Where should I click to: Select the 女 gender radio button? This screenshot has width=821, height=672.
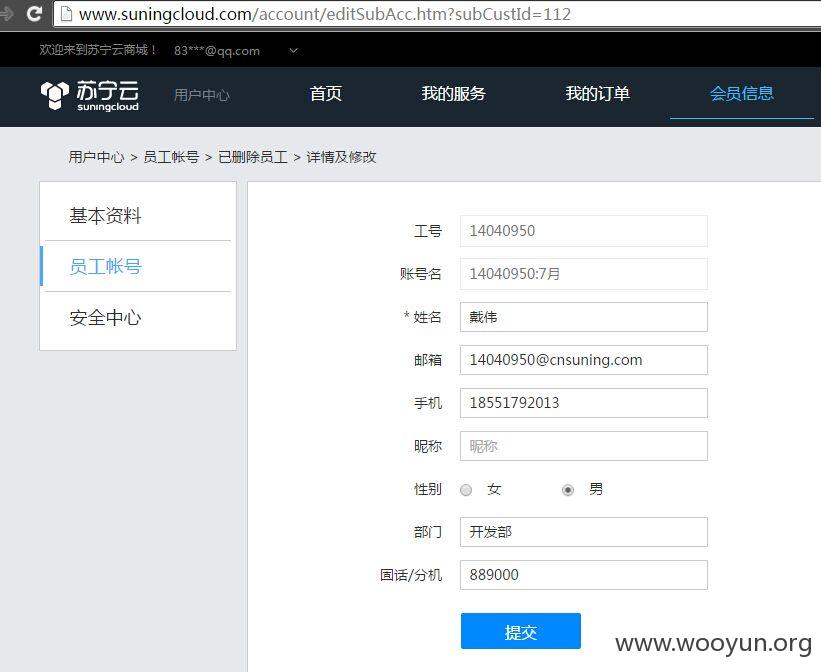466,490
